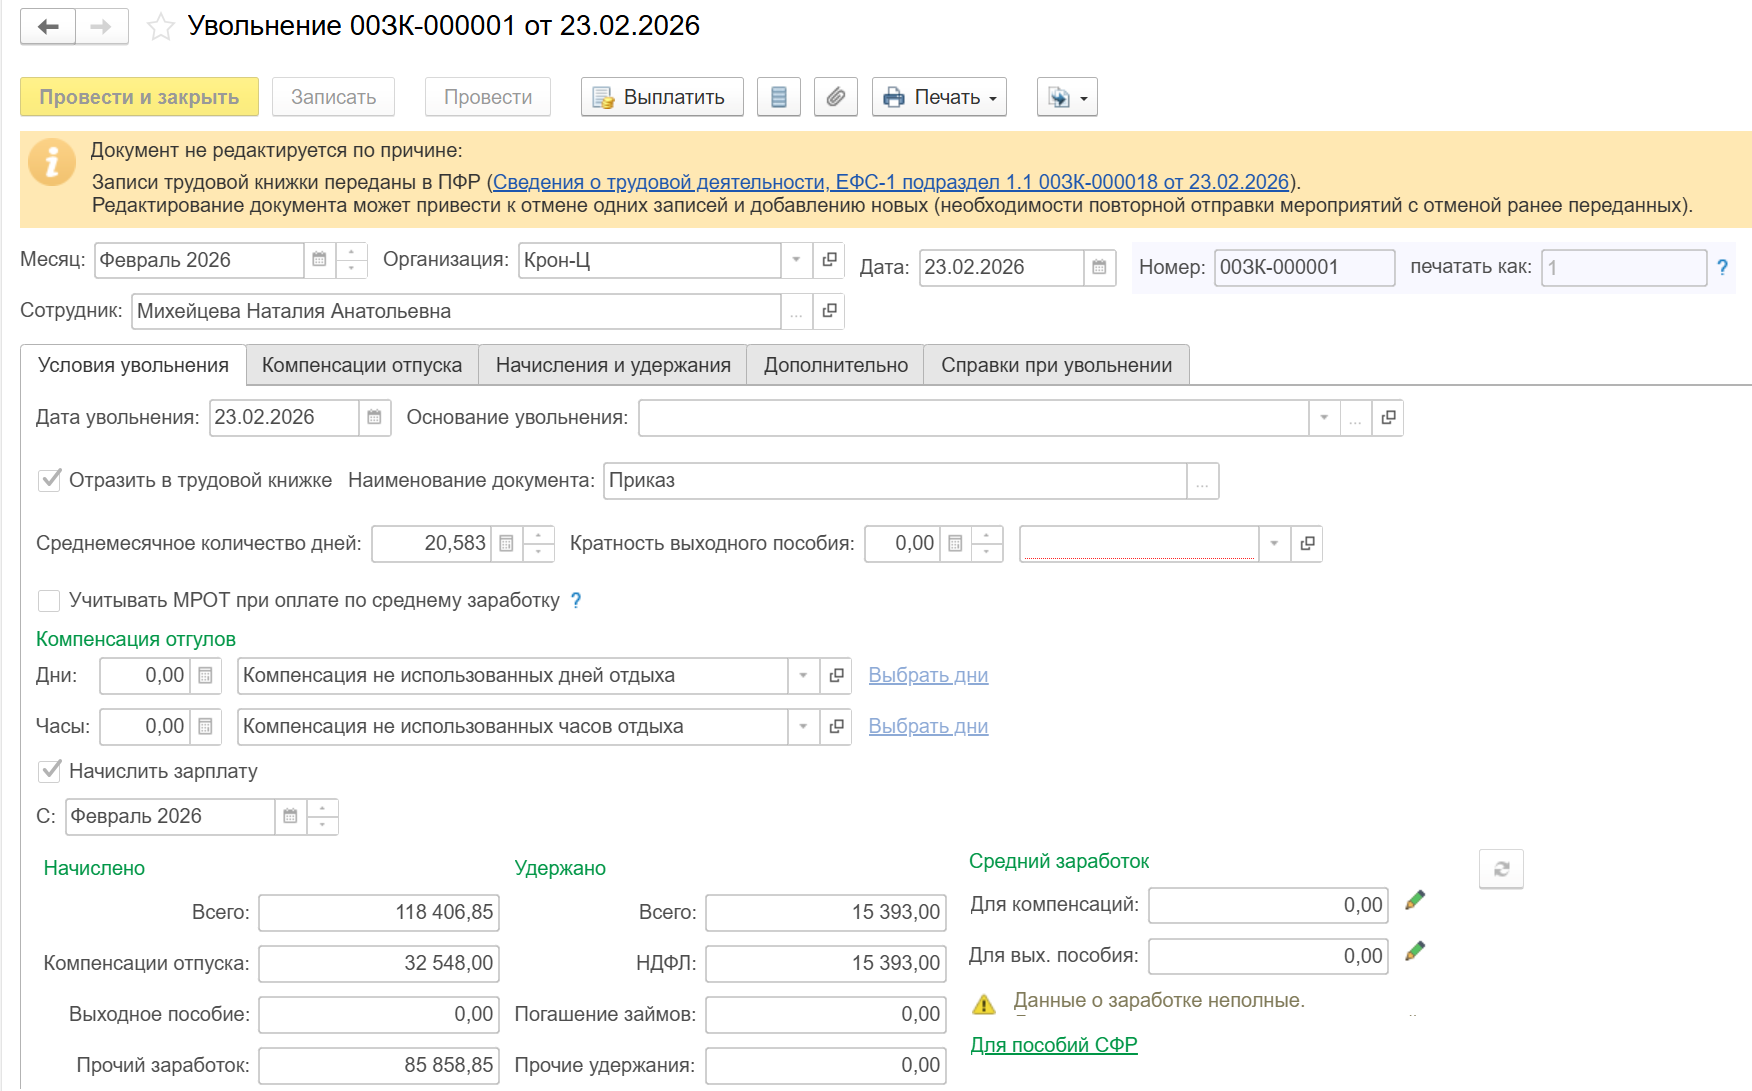Click the back navigation arrow
The image size is (1752, 1091).
coord(48,27)
